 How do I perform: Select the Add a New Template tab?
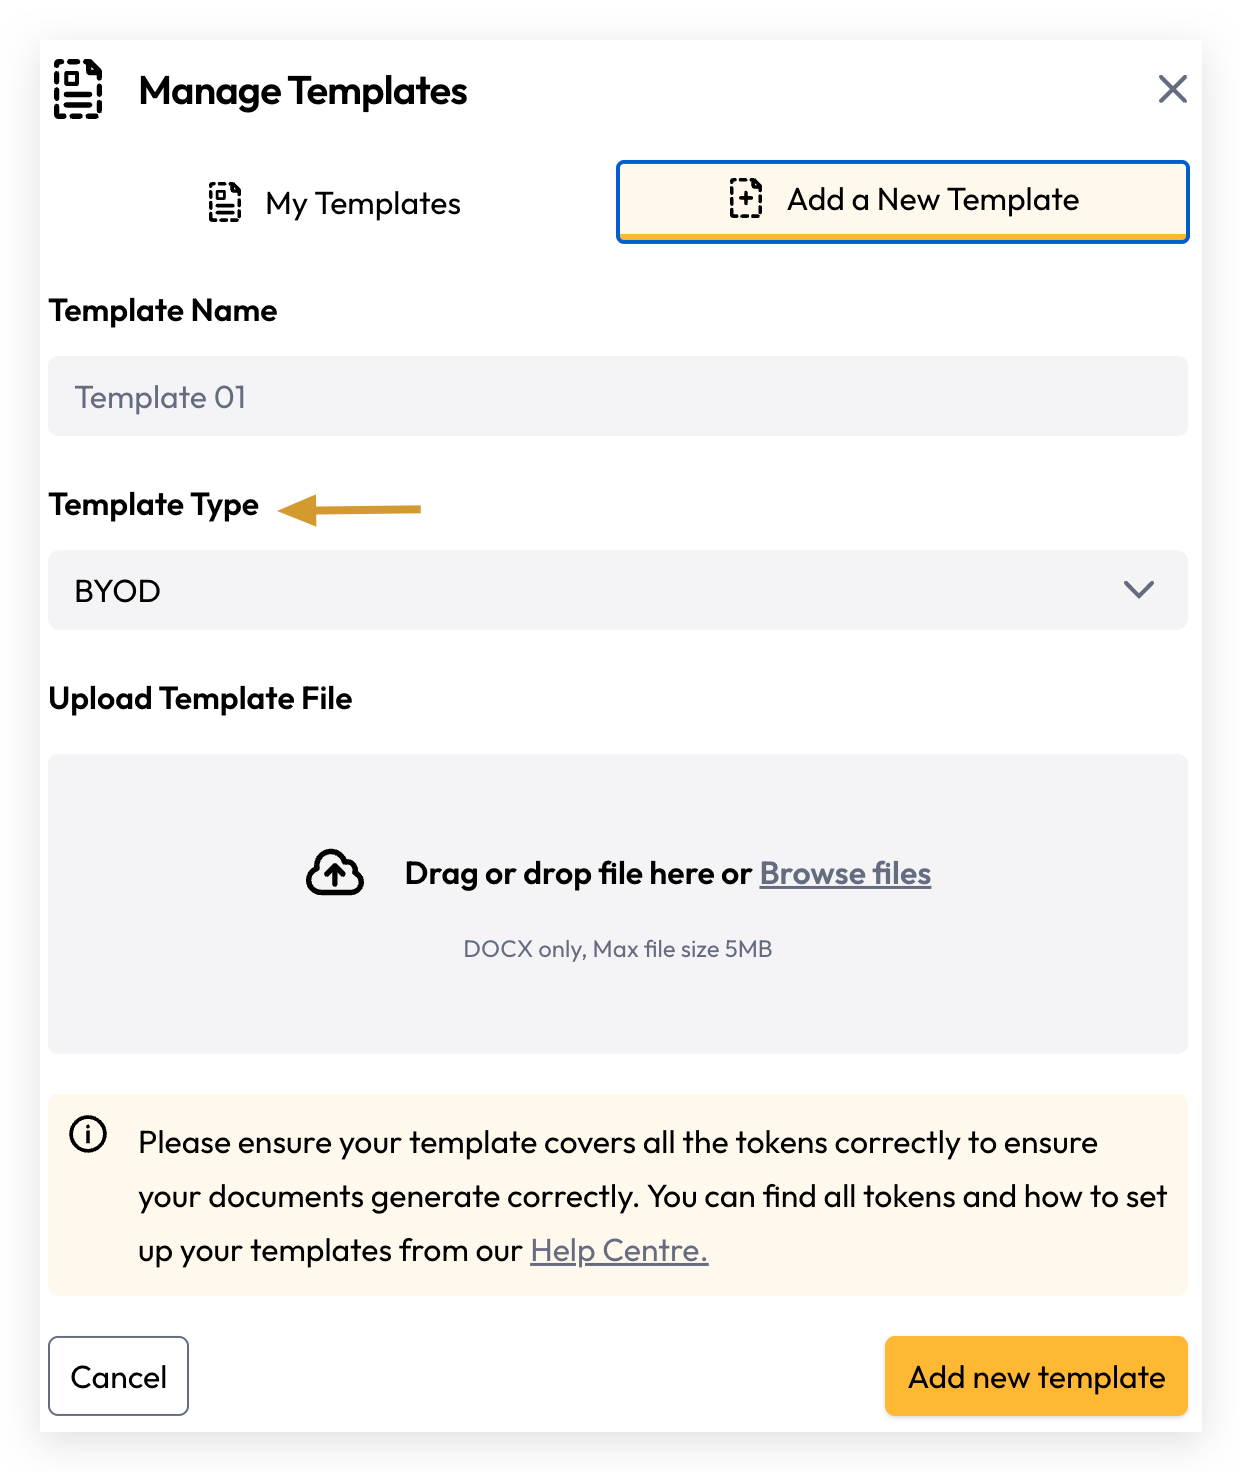tap(903, 201)
